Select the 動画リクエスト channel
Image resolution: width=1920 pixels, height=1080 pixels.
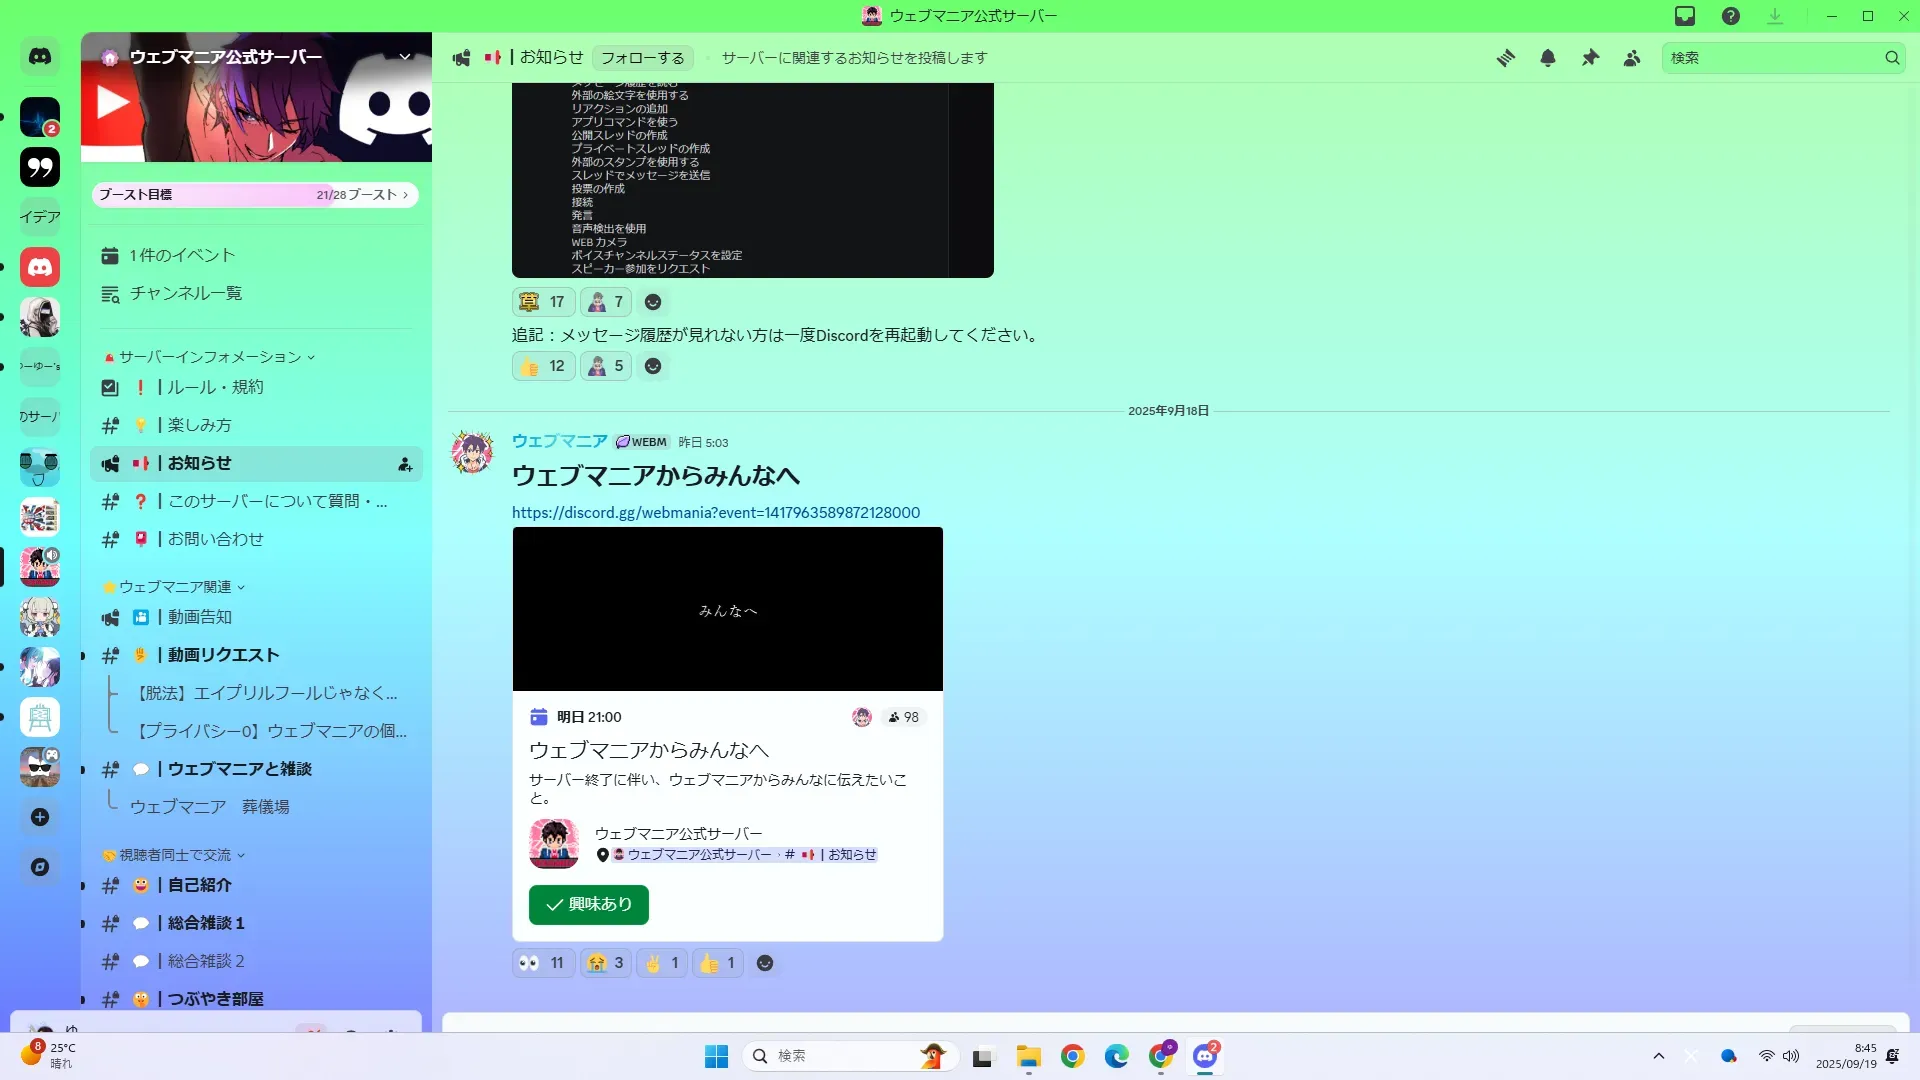[223, 655]
